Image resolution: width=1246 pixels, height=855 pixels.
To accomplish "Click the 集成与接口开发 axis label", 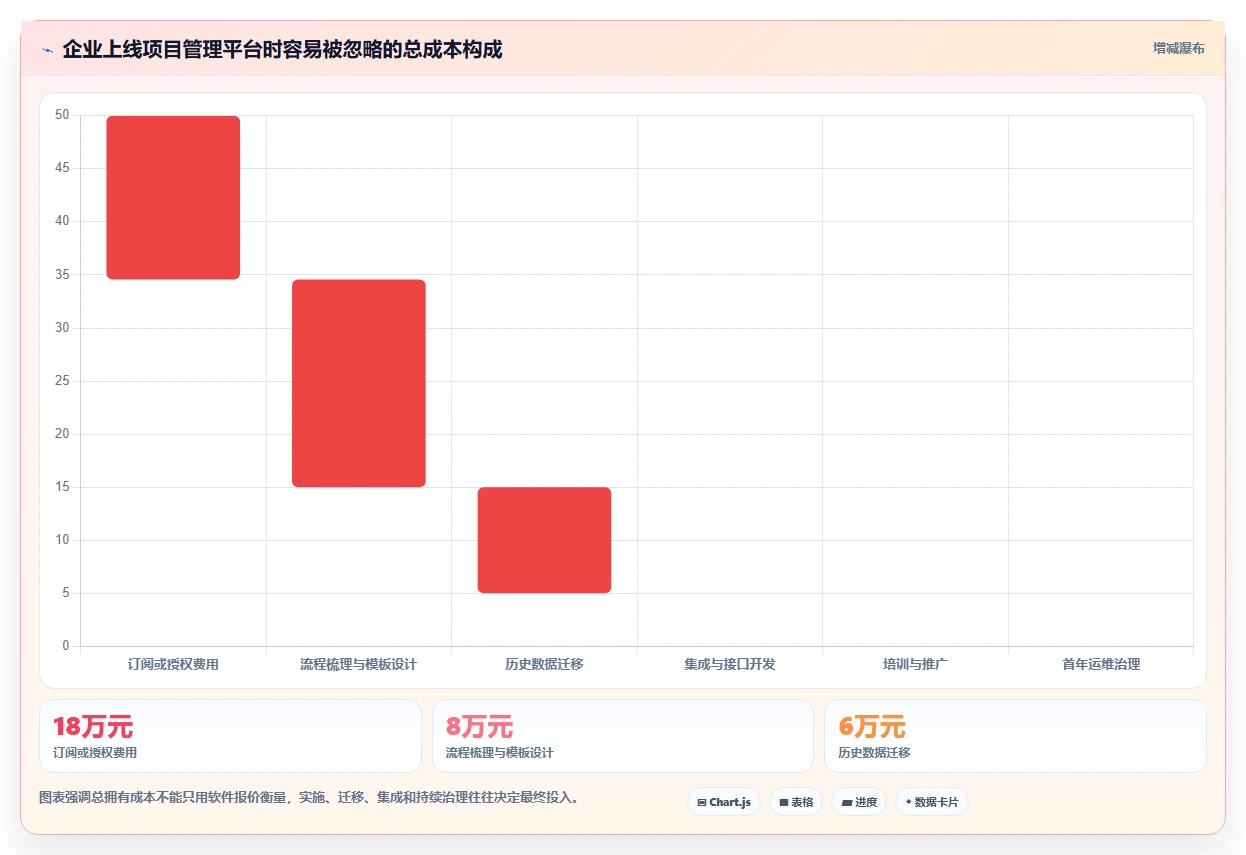I will coord(730,664).
